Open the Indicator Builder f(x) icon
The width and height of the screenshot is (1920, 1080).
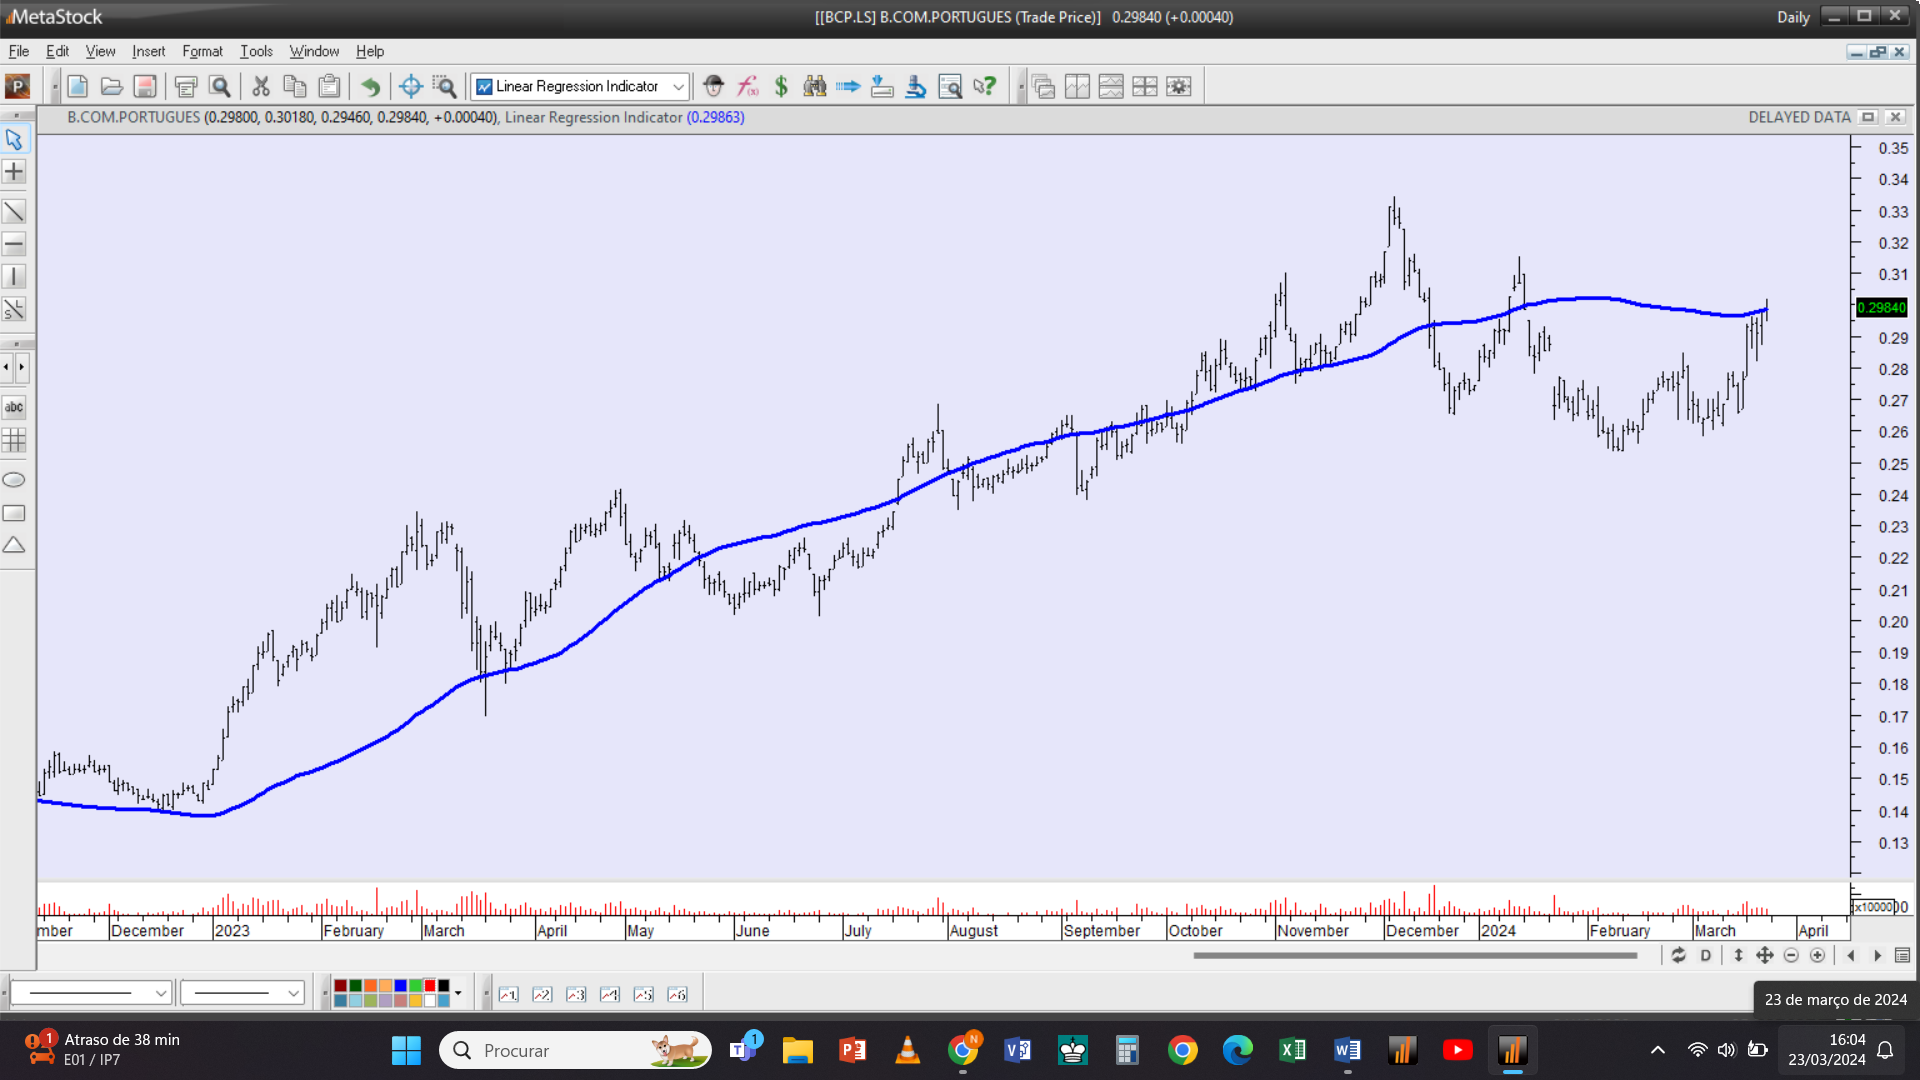[x=747, y=87]
